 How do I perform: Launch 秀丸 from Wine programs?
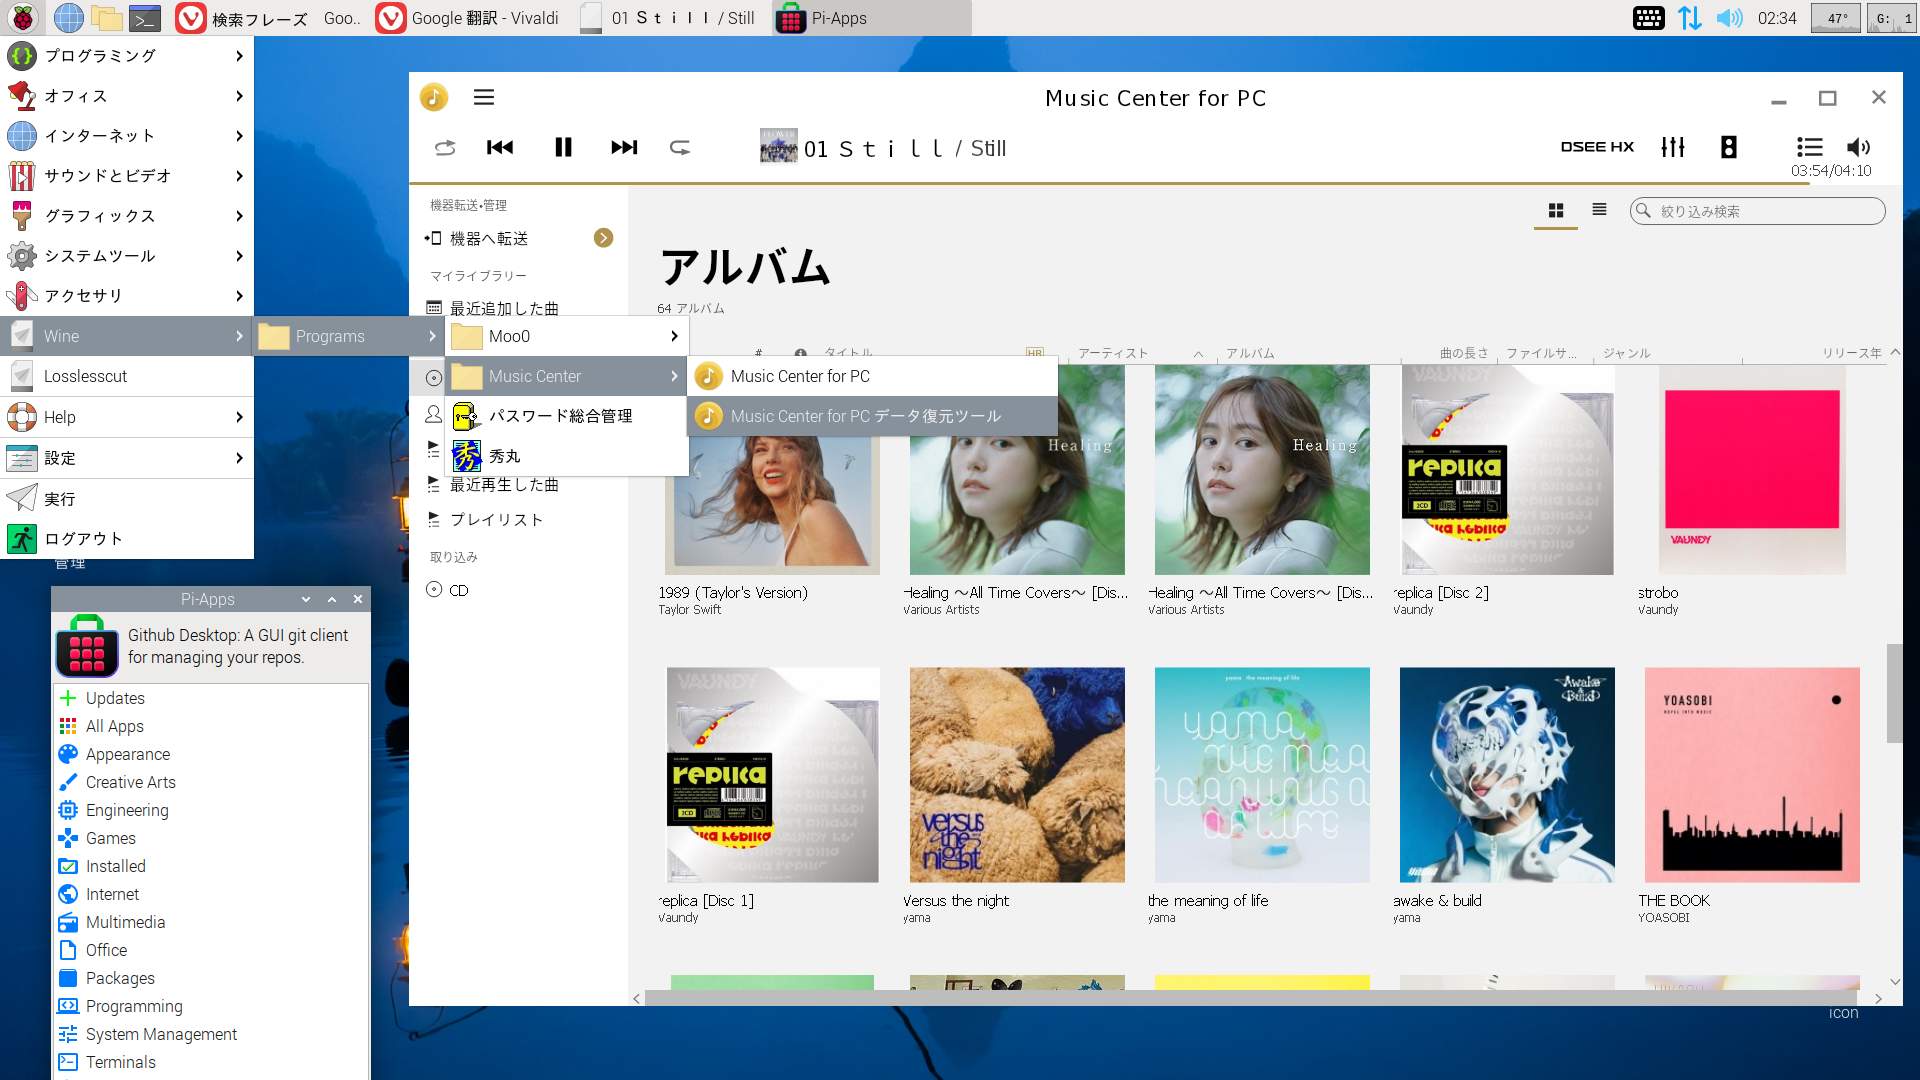pyautogui.click(x=566, y=456)
